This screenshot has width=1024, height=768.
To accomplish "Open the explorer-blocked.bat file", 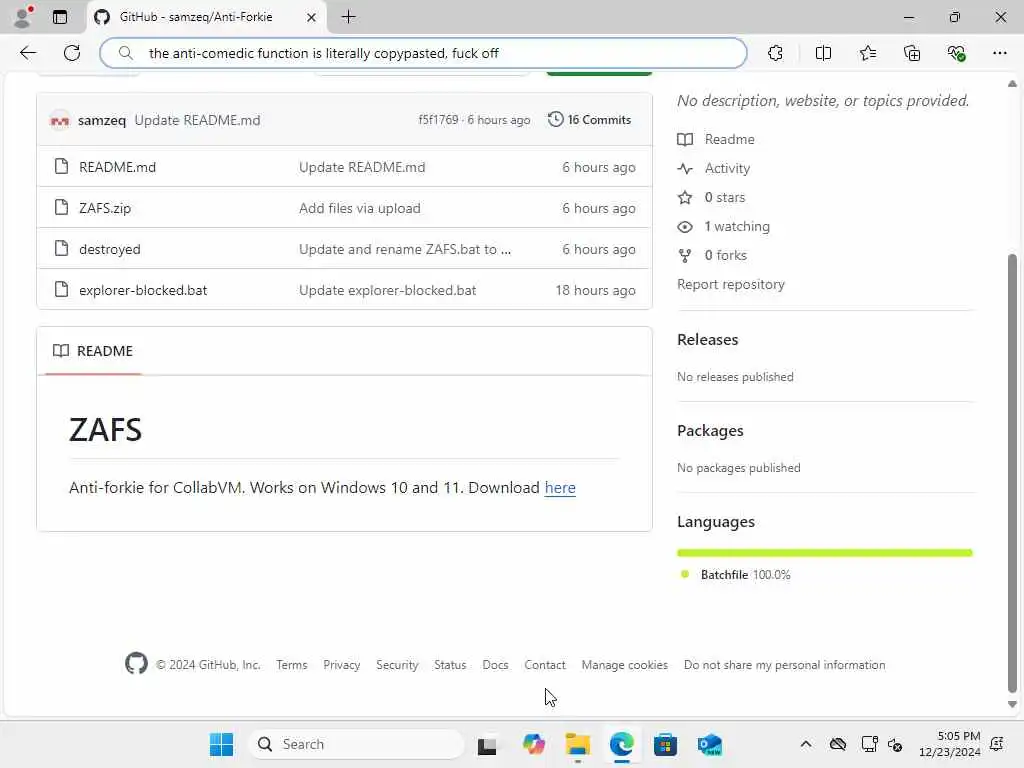I will click(143, 291).
